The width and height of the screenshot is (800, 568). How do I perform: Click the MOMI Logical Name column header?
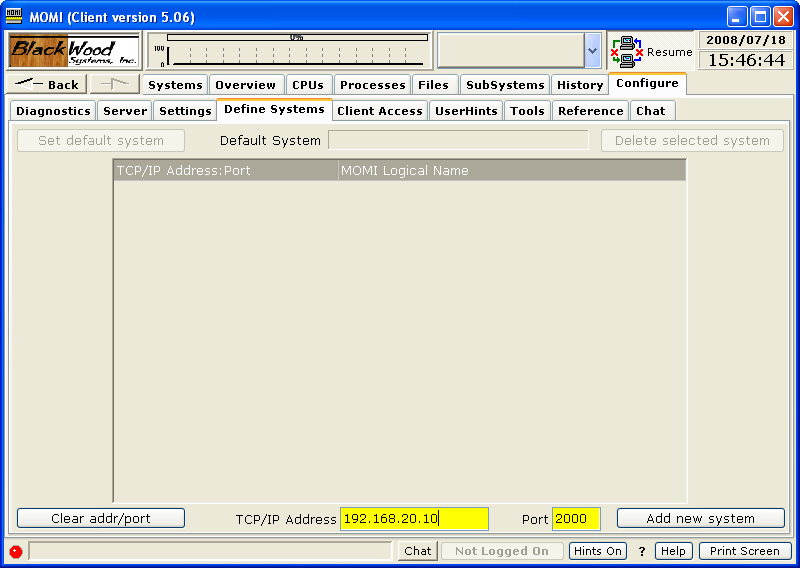[x=512, y=170]
